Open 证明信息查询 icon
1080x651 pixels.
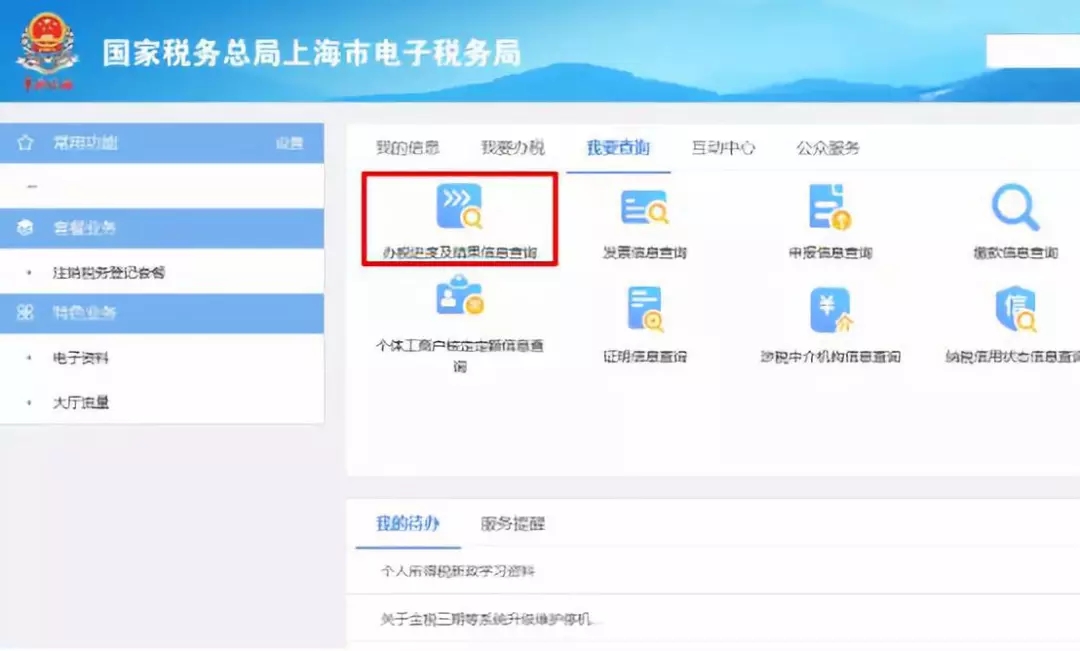[645, 309]
